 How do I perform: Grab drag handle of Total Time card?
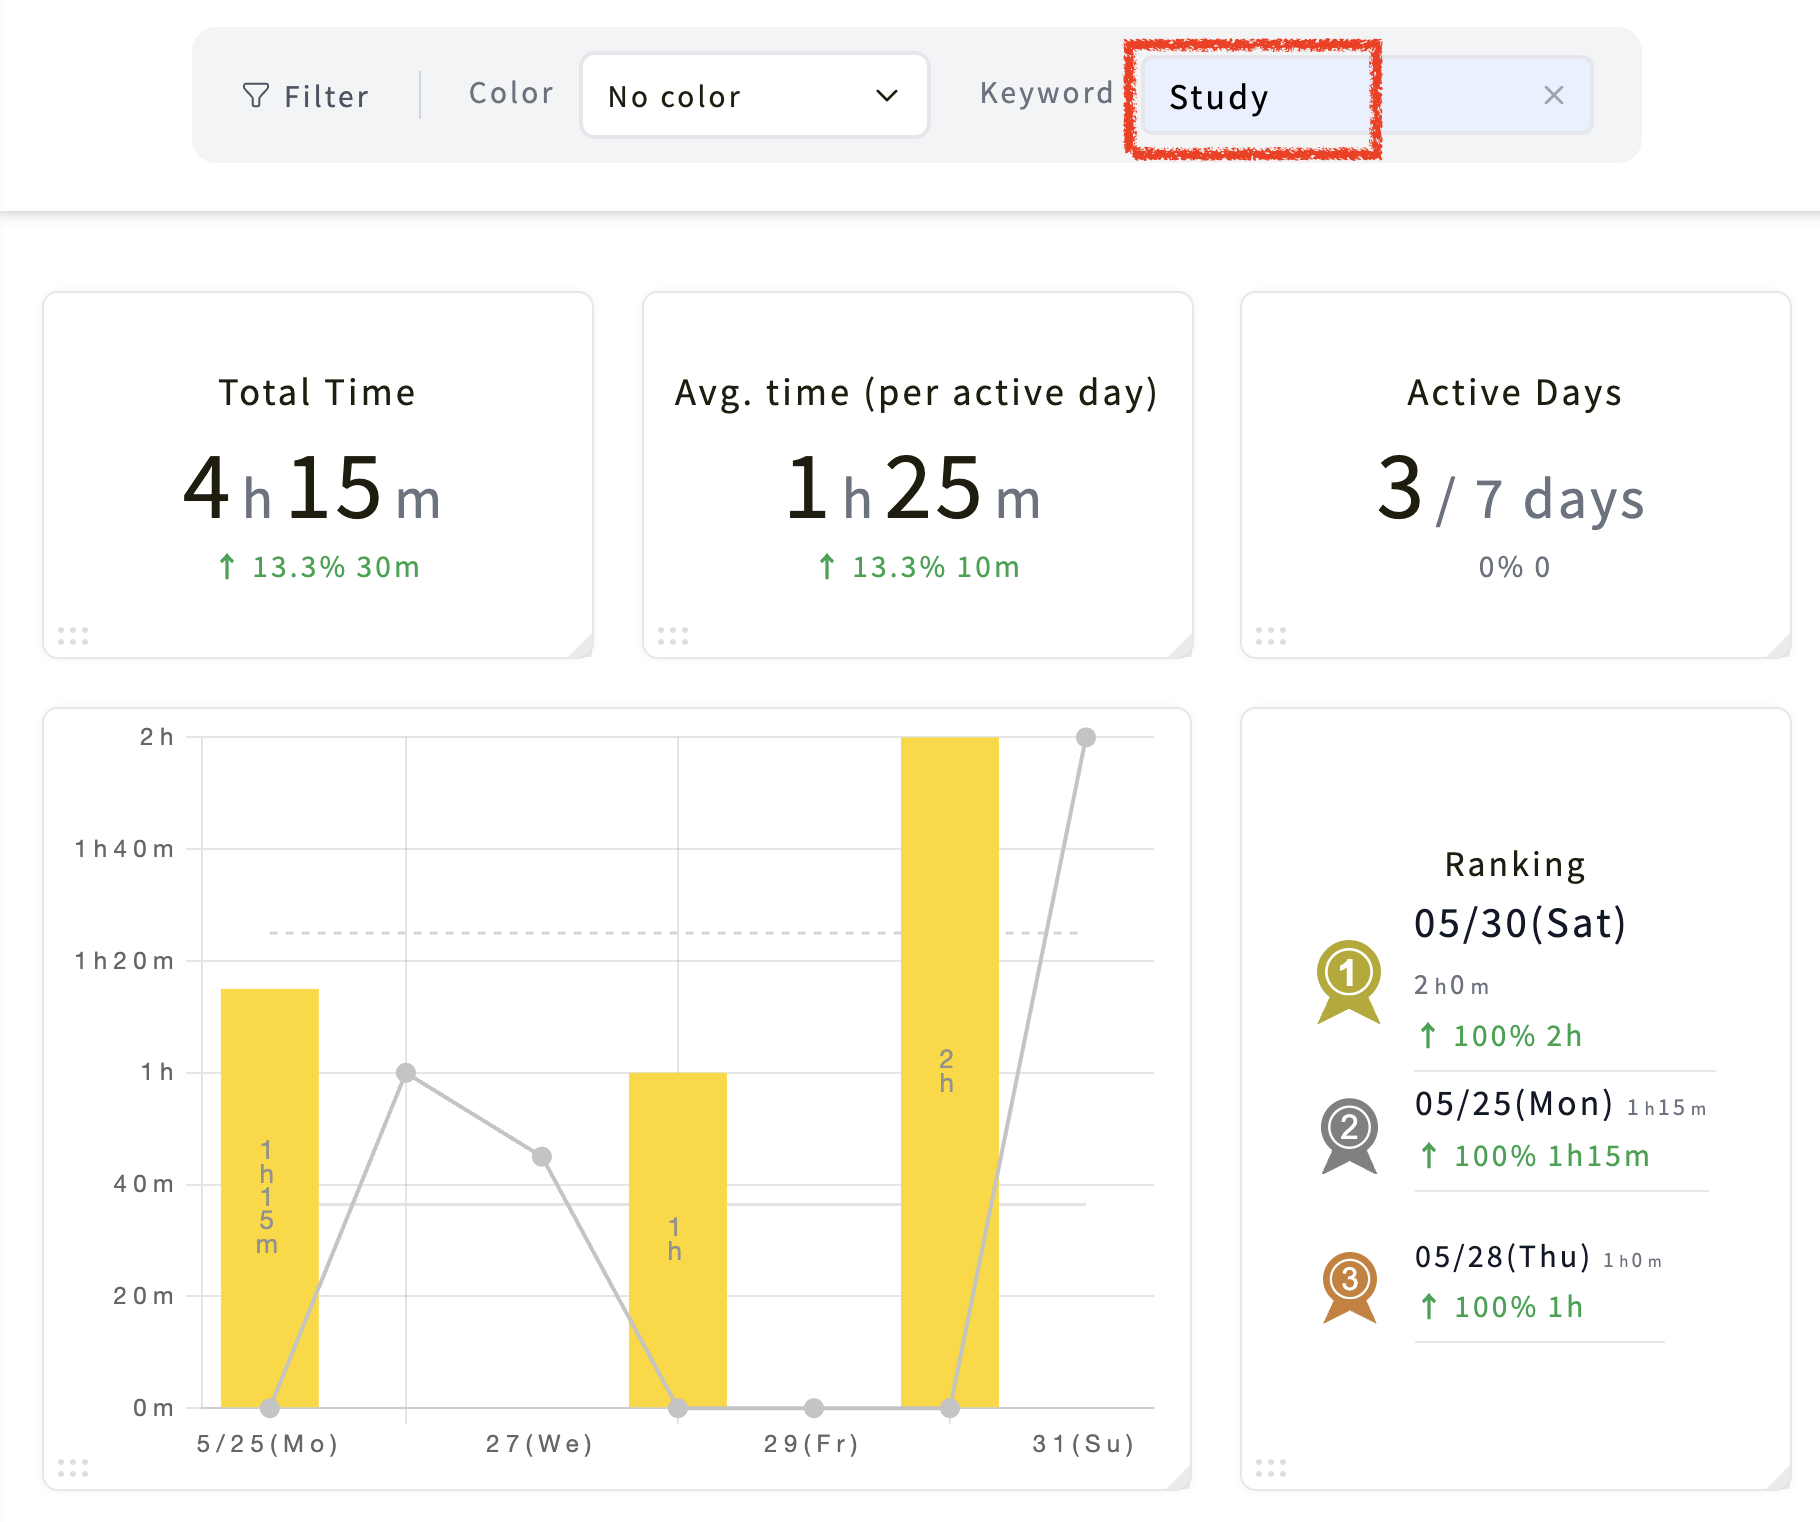[73, 636]
